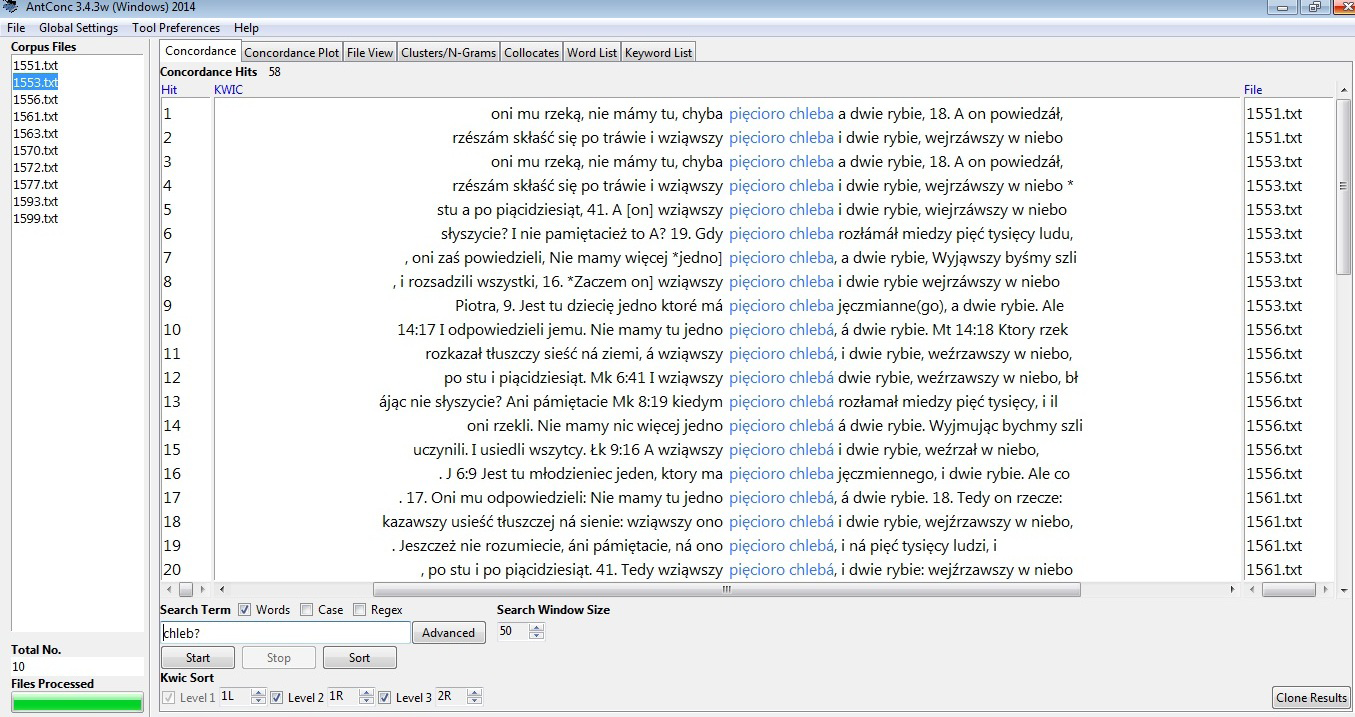Click the Search Window Size field

point(512,631)
